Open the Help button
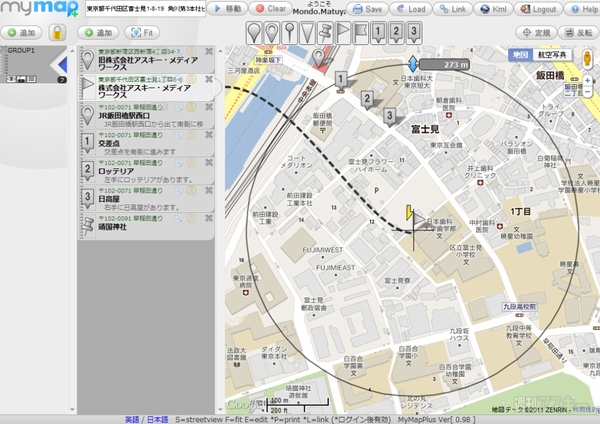 click(x=582, y=9)
